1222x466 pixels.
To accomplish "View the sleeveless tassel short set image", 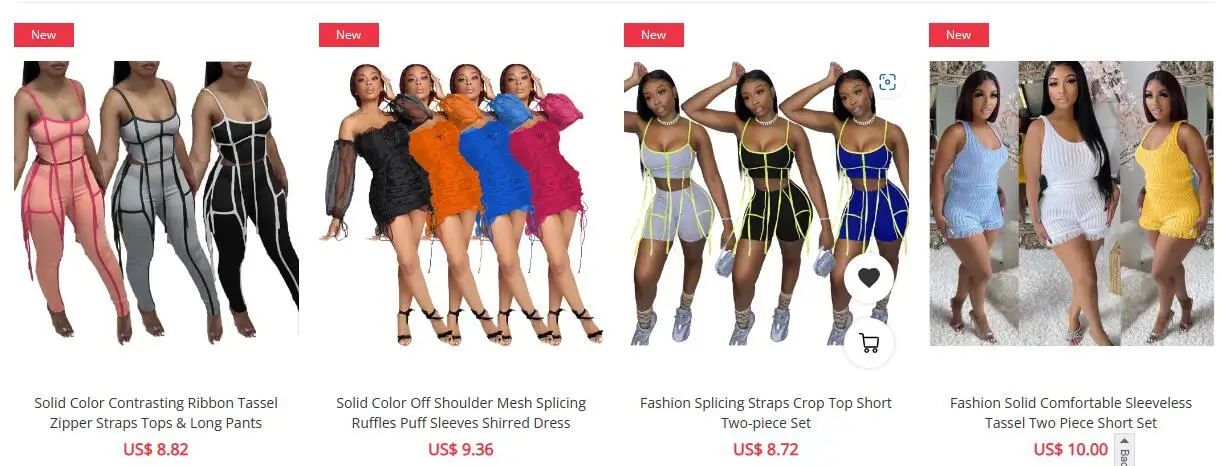I will 1071,204.
